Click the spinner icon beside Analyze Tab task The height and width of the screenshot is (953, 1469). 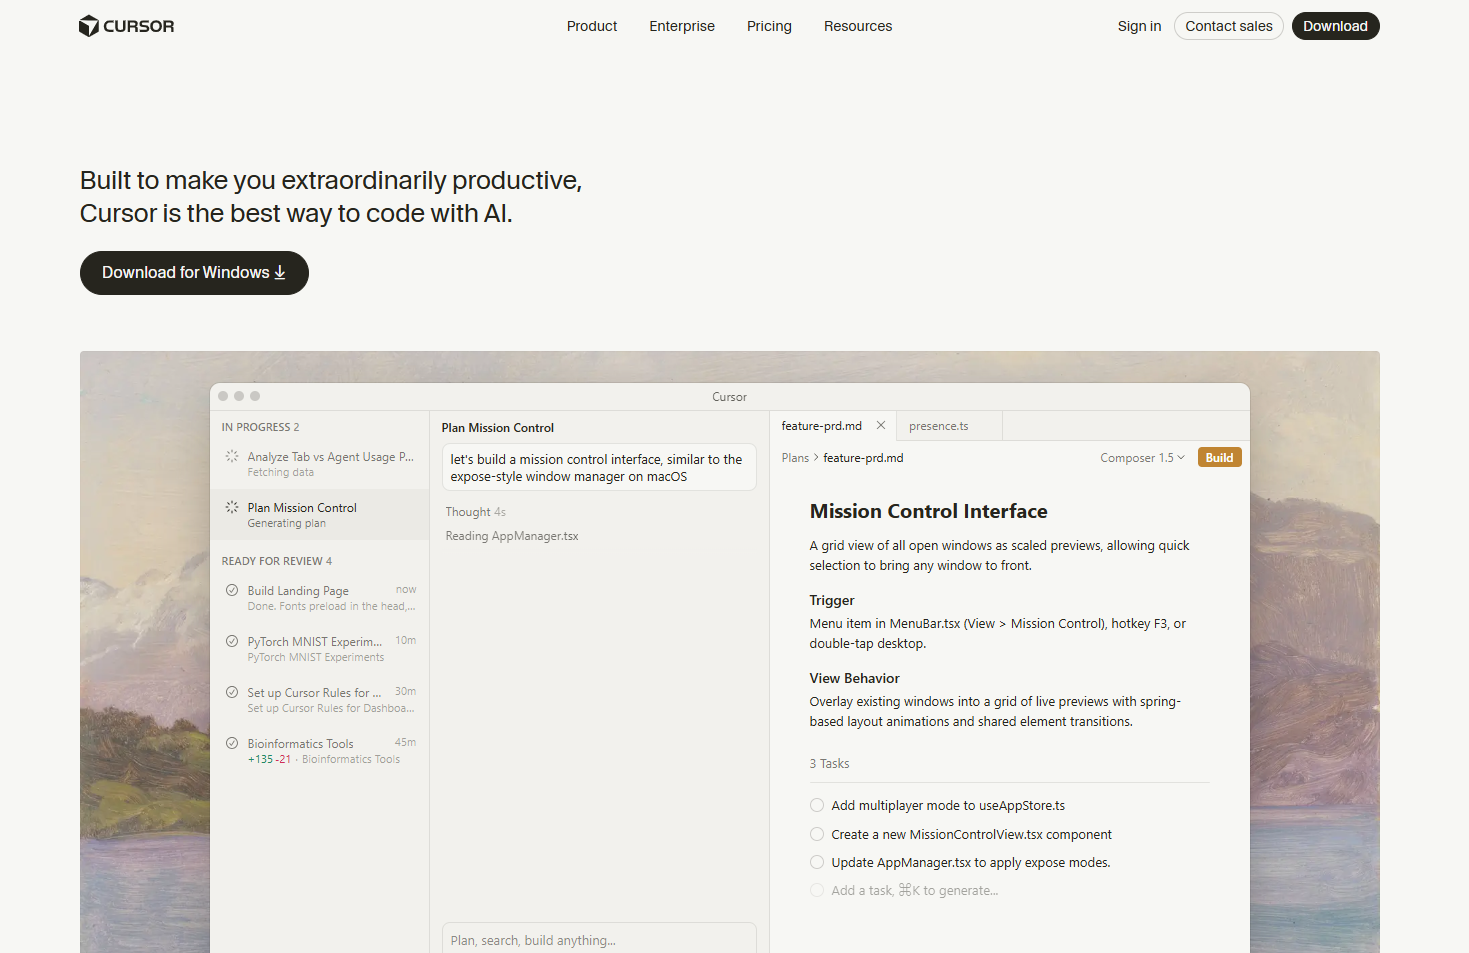tap(232, 456)
